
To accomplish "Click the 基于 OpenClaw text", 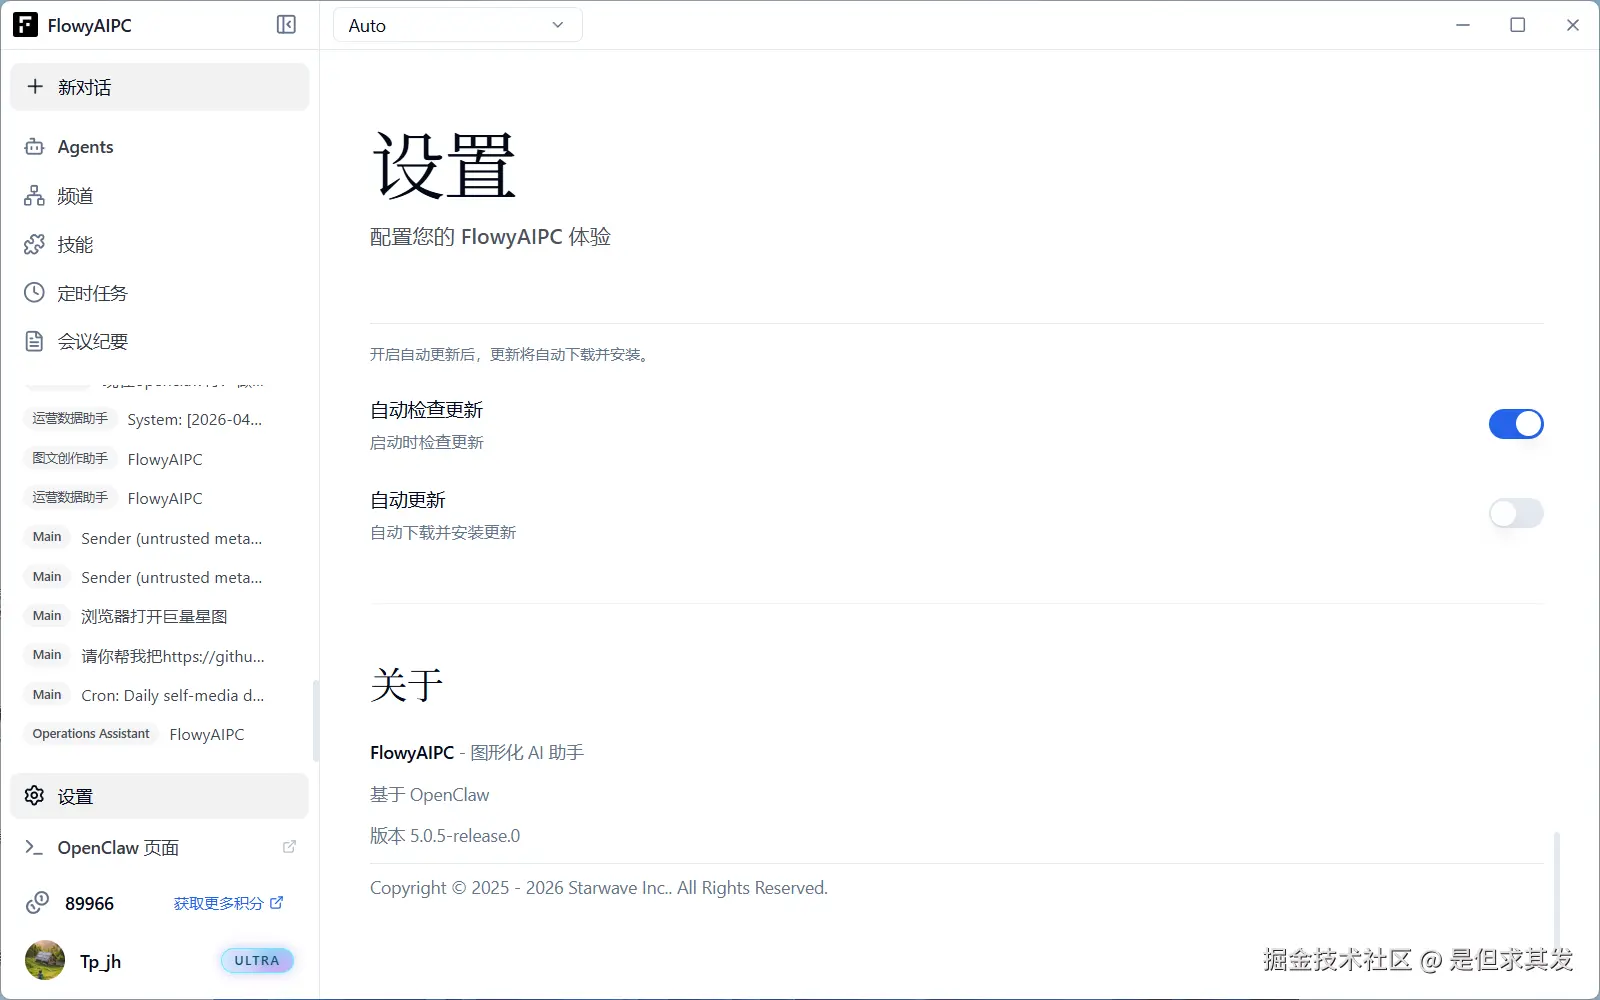I will click(430, 795).
